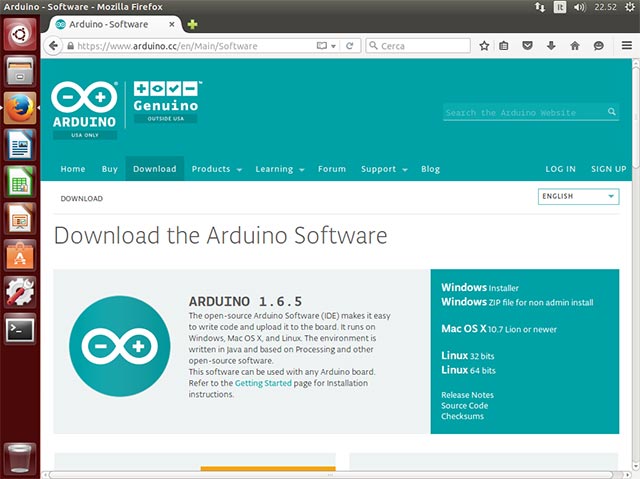The width and height of the screenshot is (640, 479).
Task: Download Linux 64 bits version
Action: (468, 370)
